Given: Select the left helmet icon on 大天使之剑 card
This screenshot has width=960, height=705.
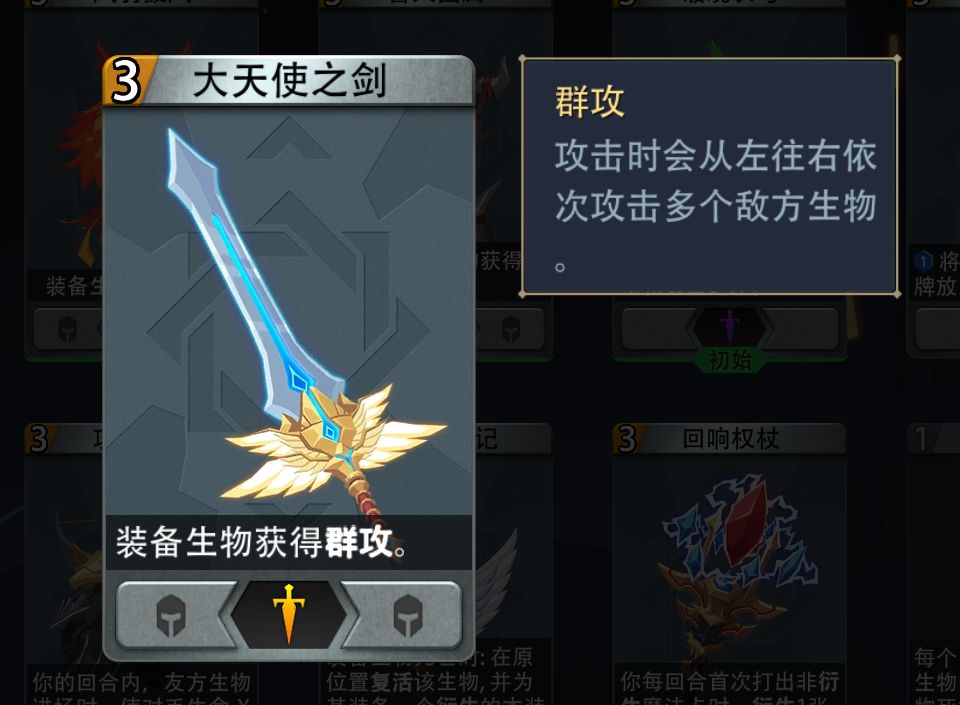Looking at the screenshot, I should [x=171, y=615].
